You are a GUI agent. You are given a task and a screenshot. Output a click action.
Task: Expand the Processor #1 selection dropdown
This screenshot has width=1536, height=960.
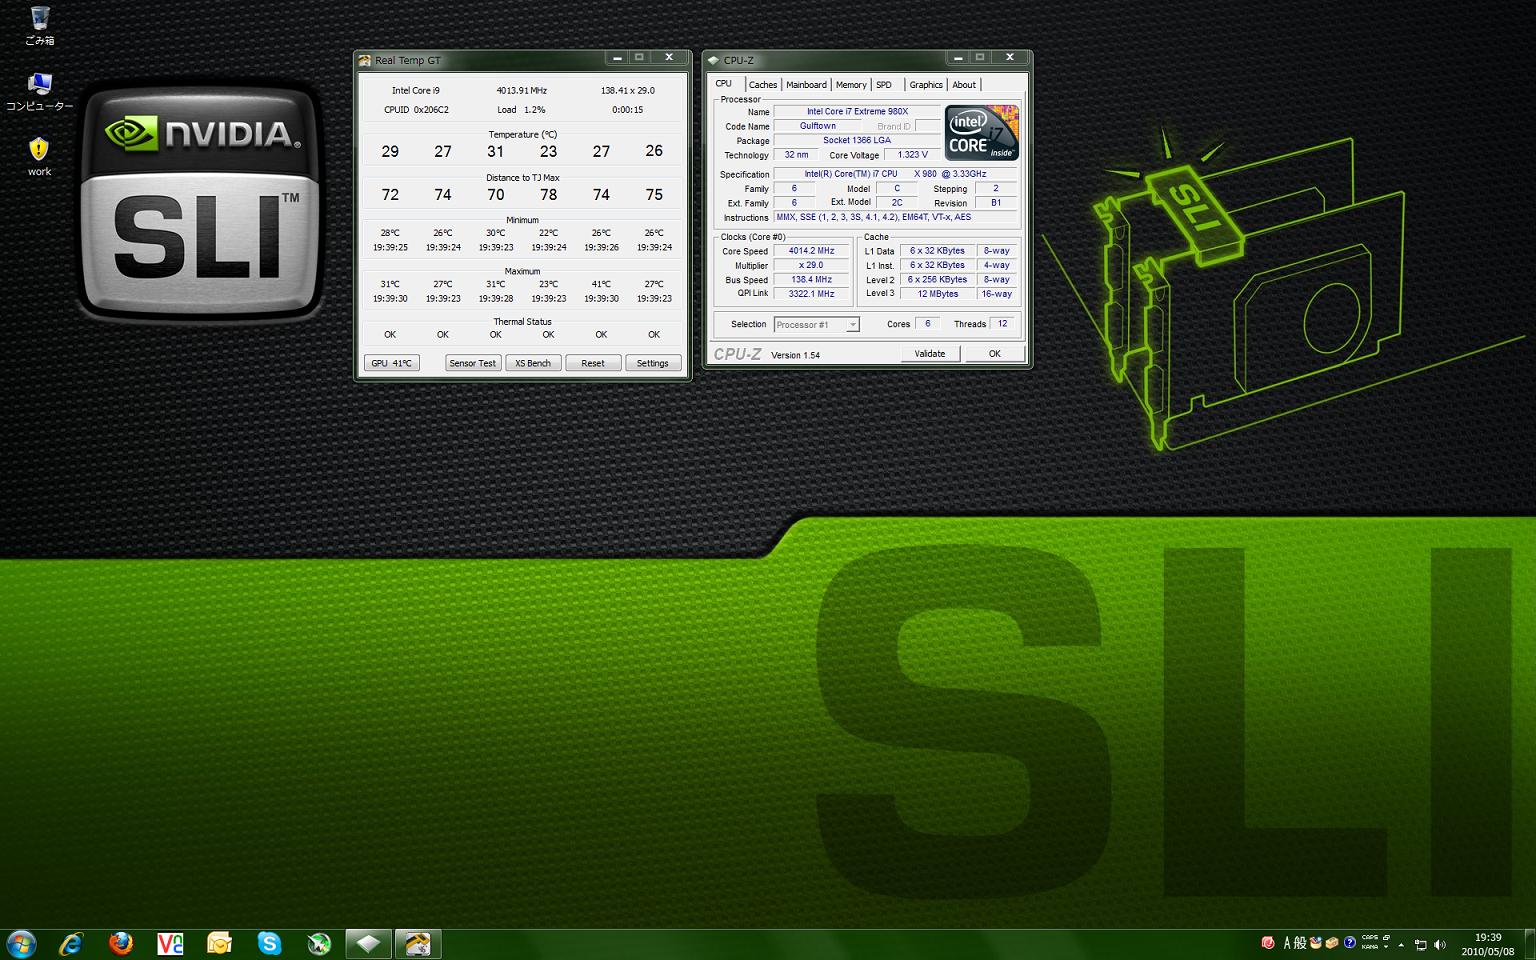point(852,324)
